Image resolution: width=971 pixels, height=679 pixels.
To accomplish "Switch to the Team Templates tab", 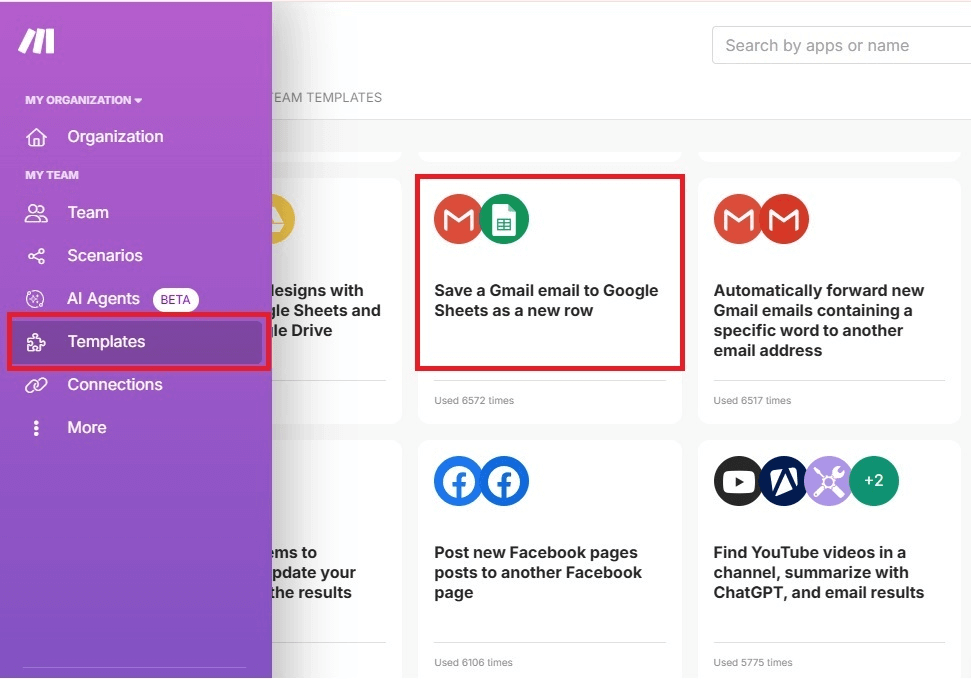I will [x=327, y=98].
